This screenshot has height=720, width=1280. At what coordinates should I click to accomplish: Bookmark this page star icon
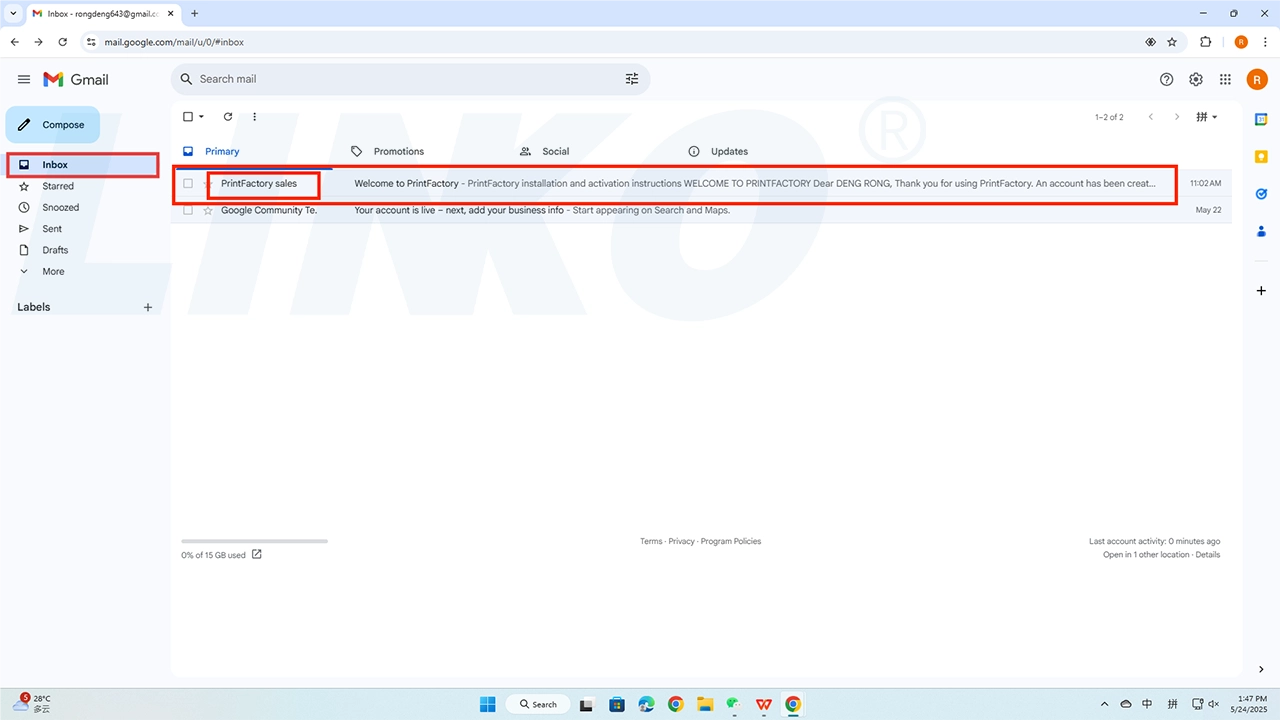pos(1172,42)
